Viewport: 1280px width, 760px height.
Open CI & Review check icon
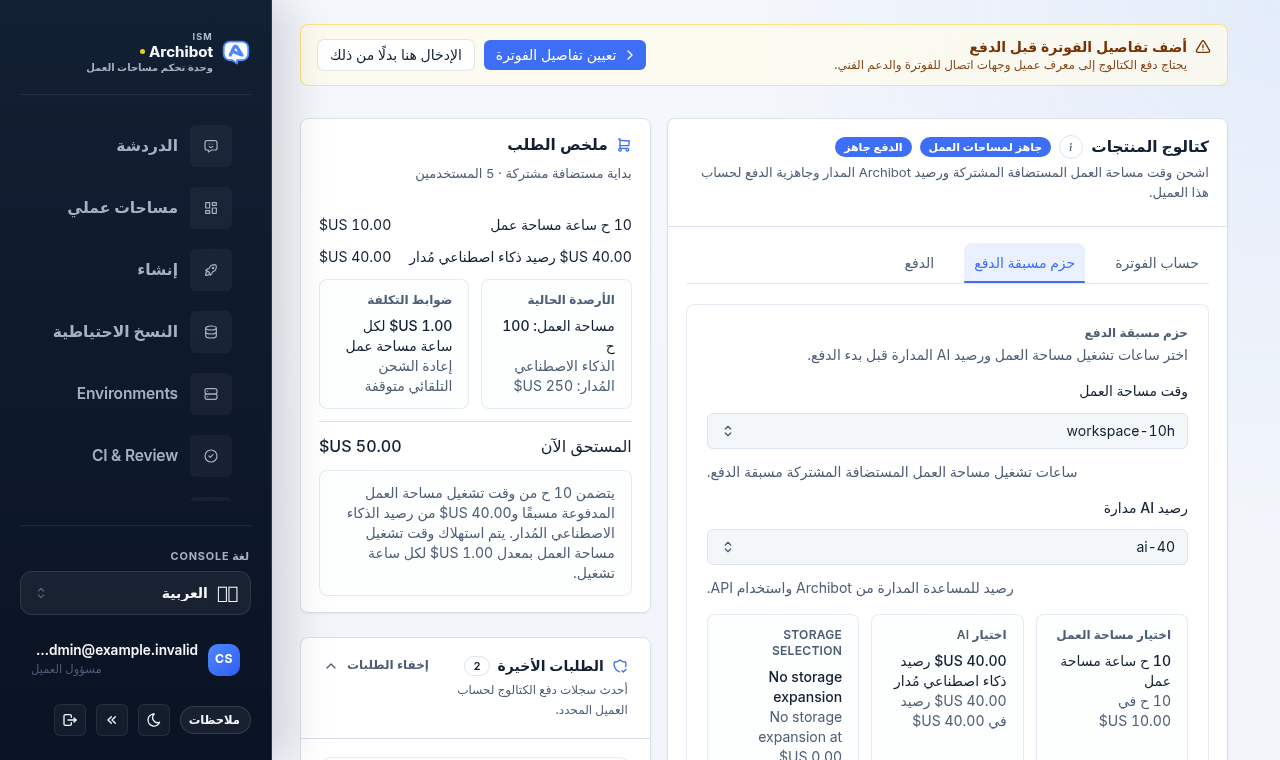[x=211, y=456]
